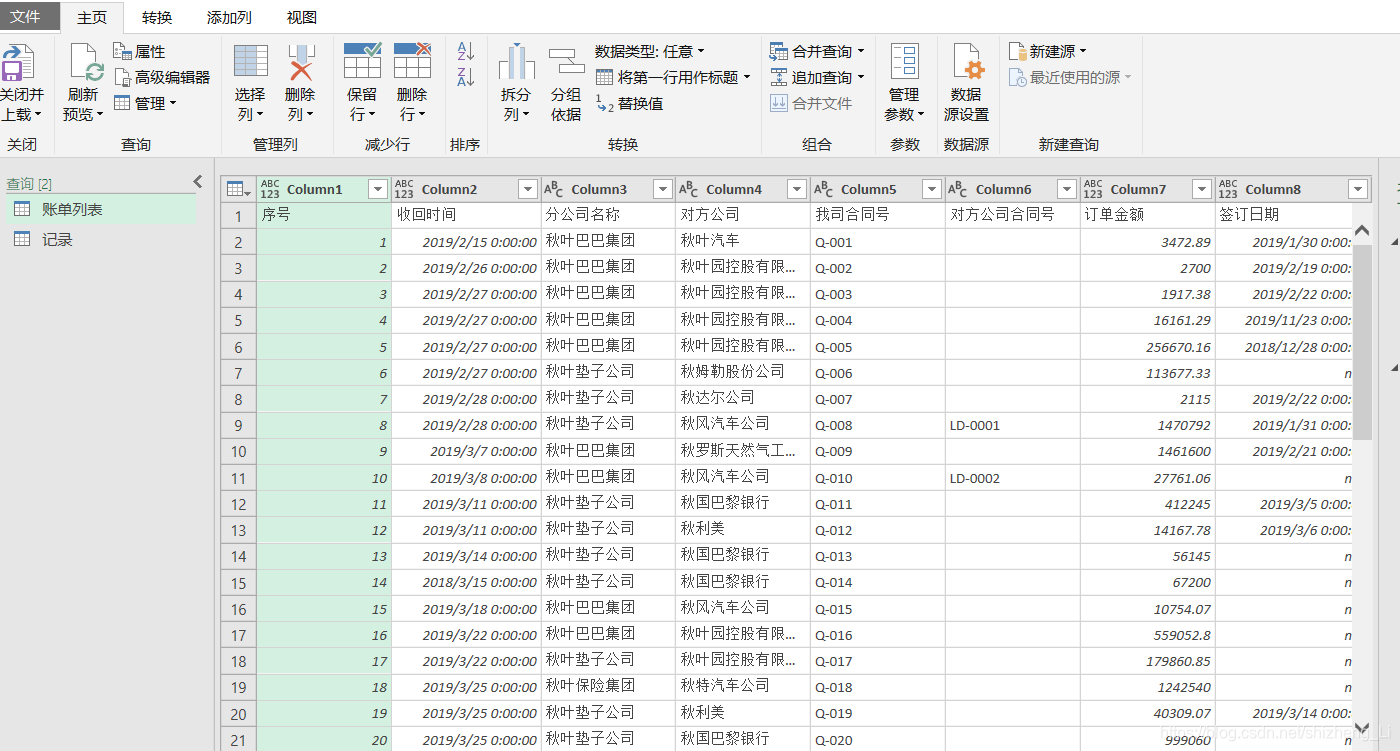Click the 分组依据 (Group By) icon
The image size is (1400, 751).
coord(566,62)
